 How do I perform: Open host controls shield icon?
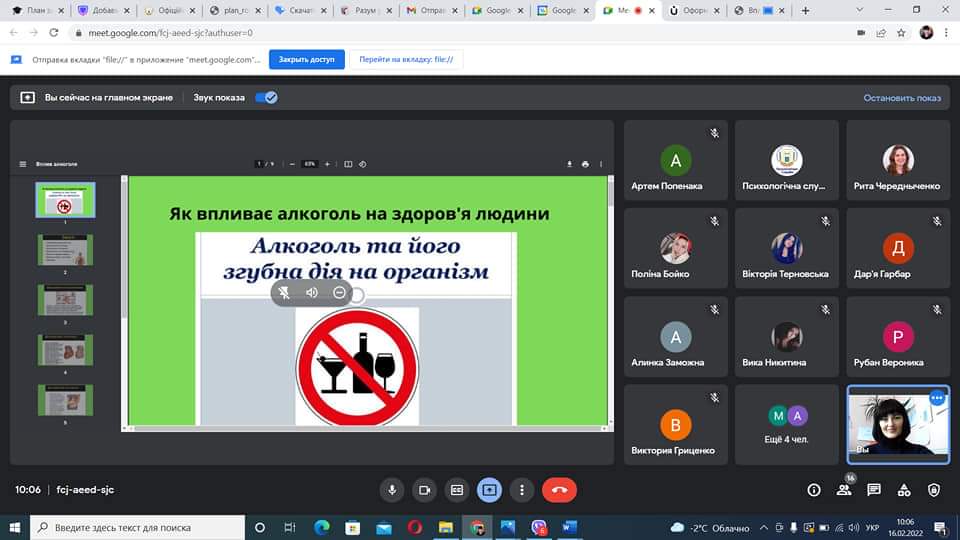coord(934,490)
